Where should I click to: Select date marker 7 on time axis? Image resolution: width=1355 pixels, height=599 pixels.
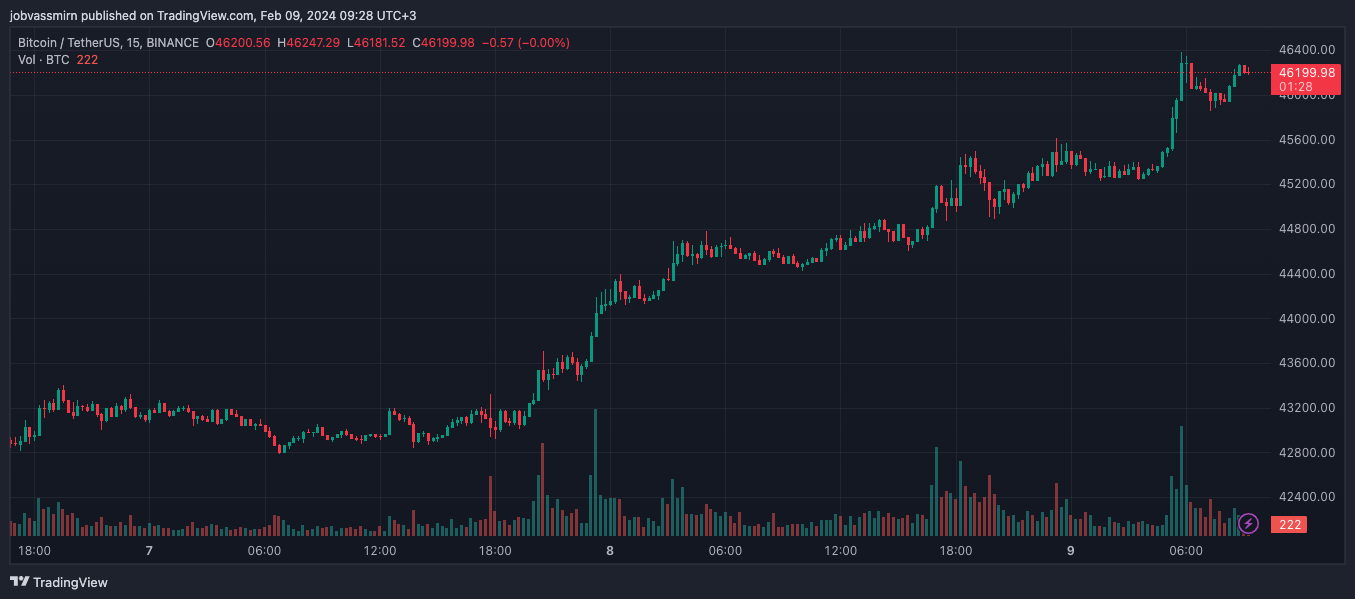click(x=149, y=551)
